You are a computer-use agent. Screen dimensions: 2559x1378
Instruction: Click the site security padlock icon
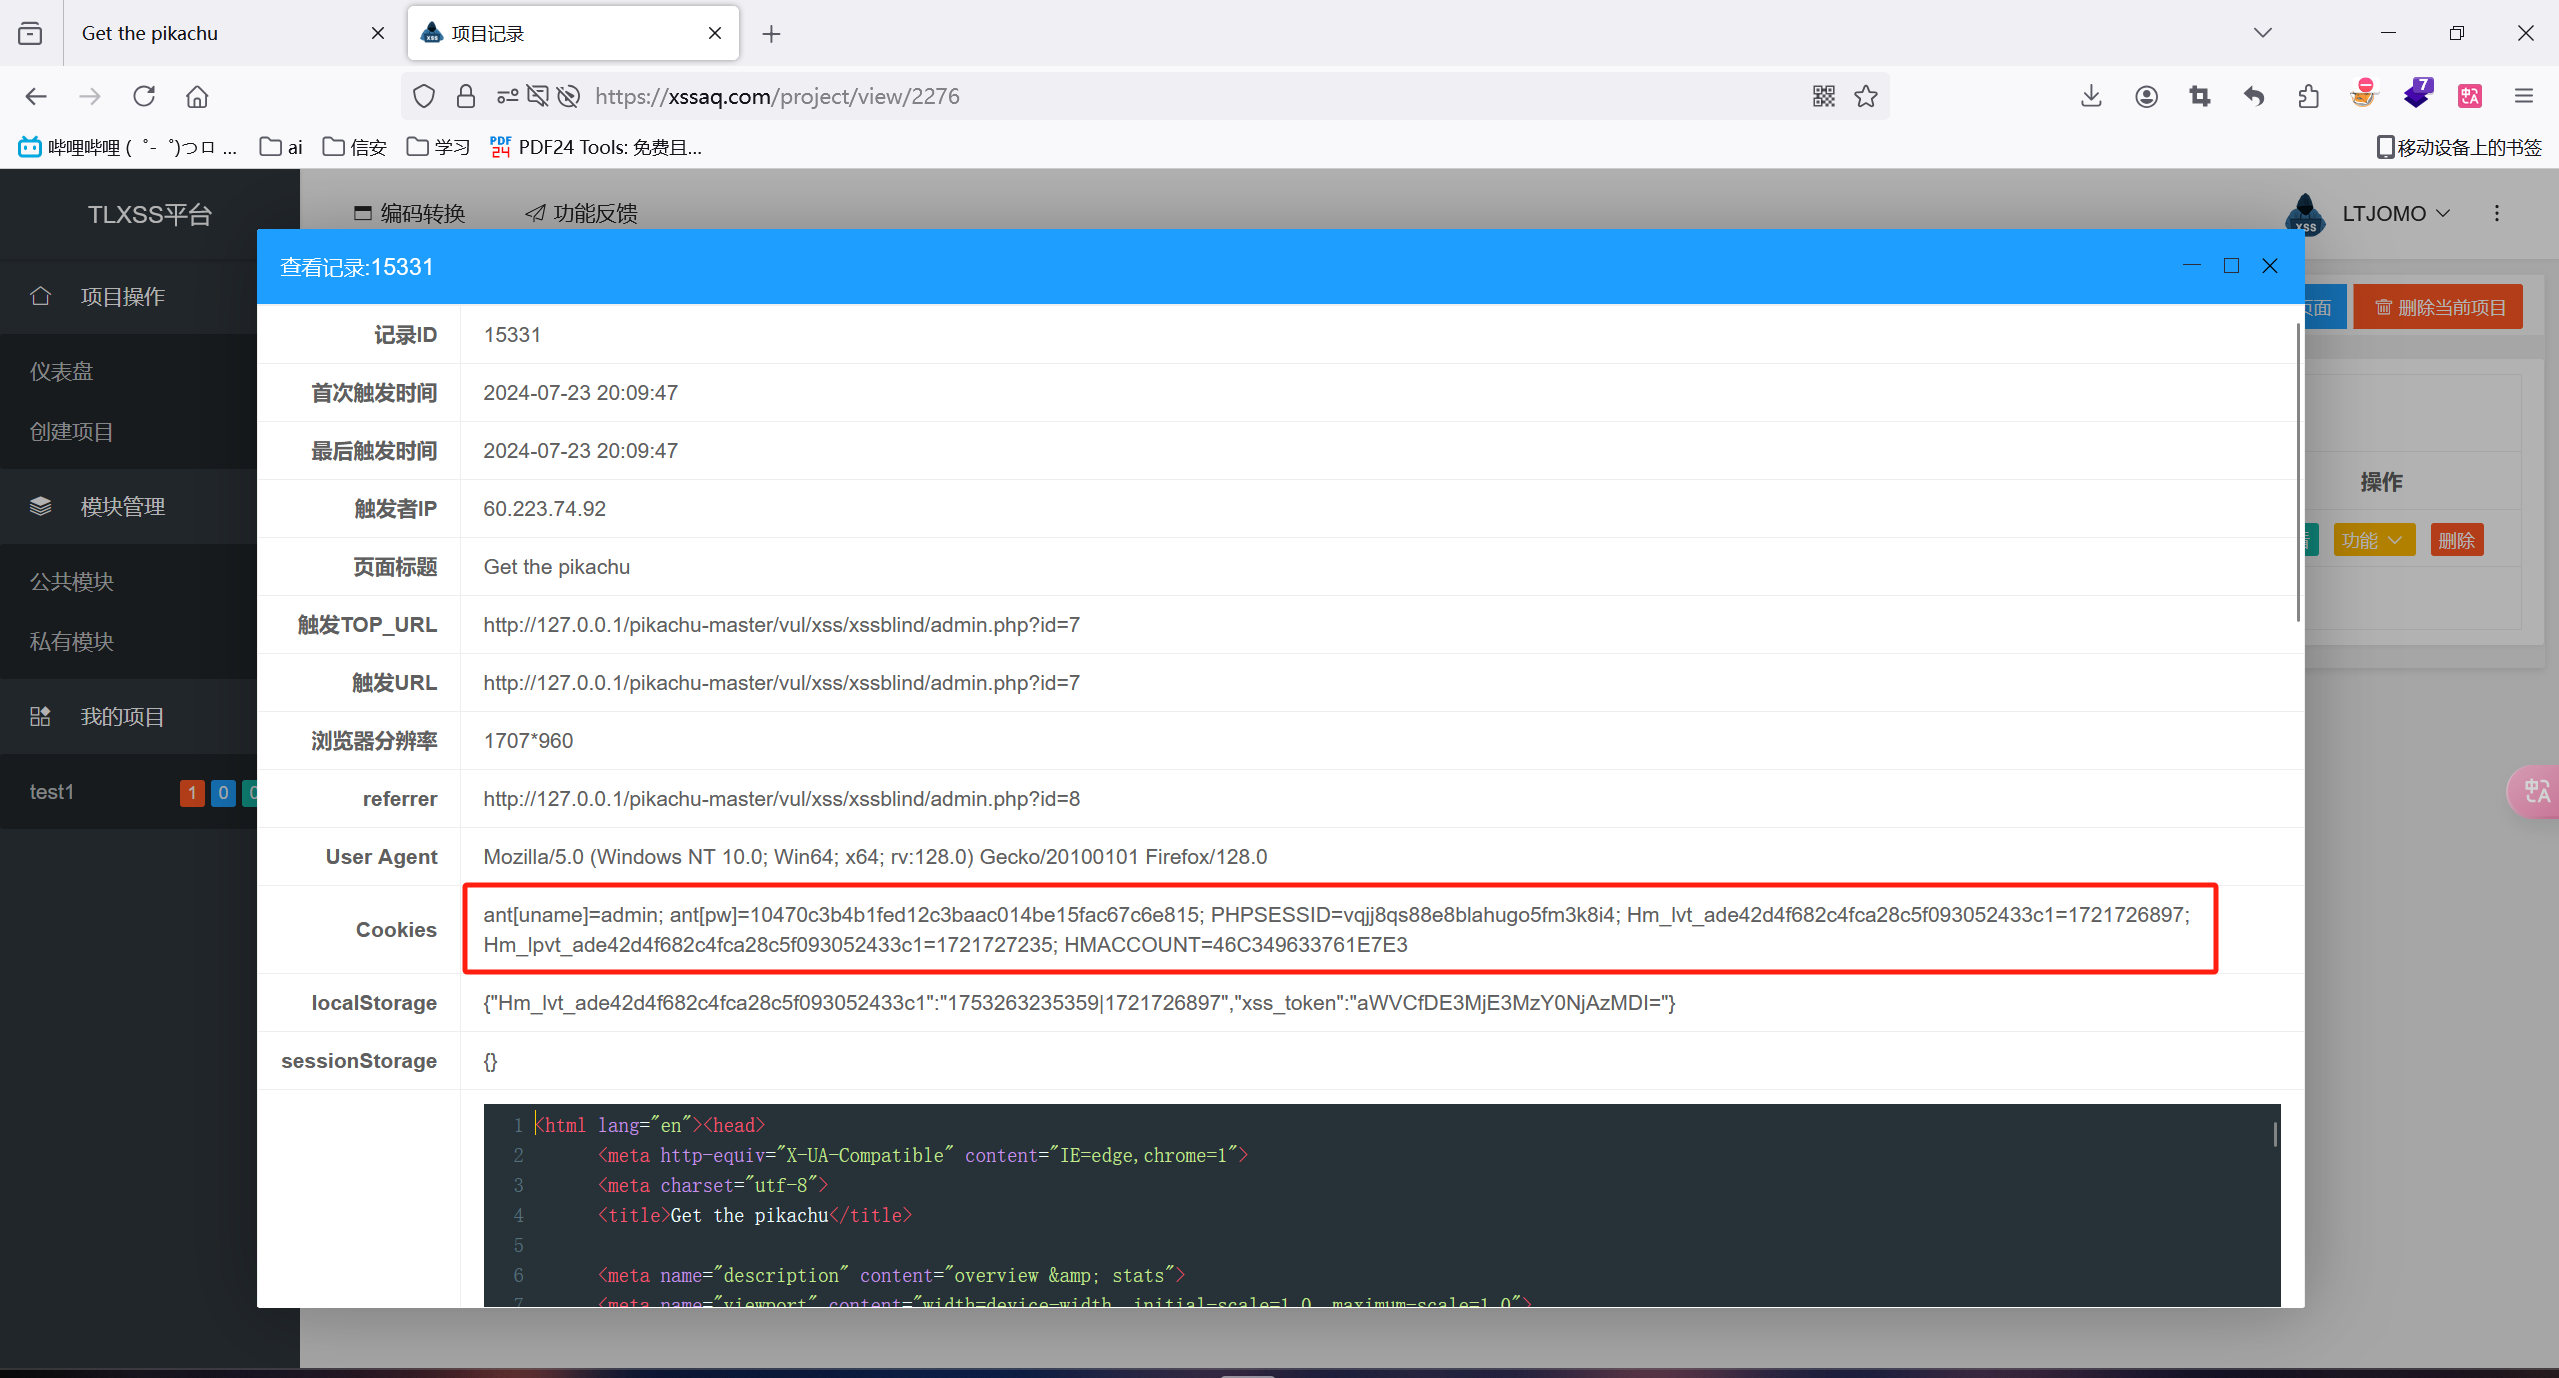[x=466, y=96]
